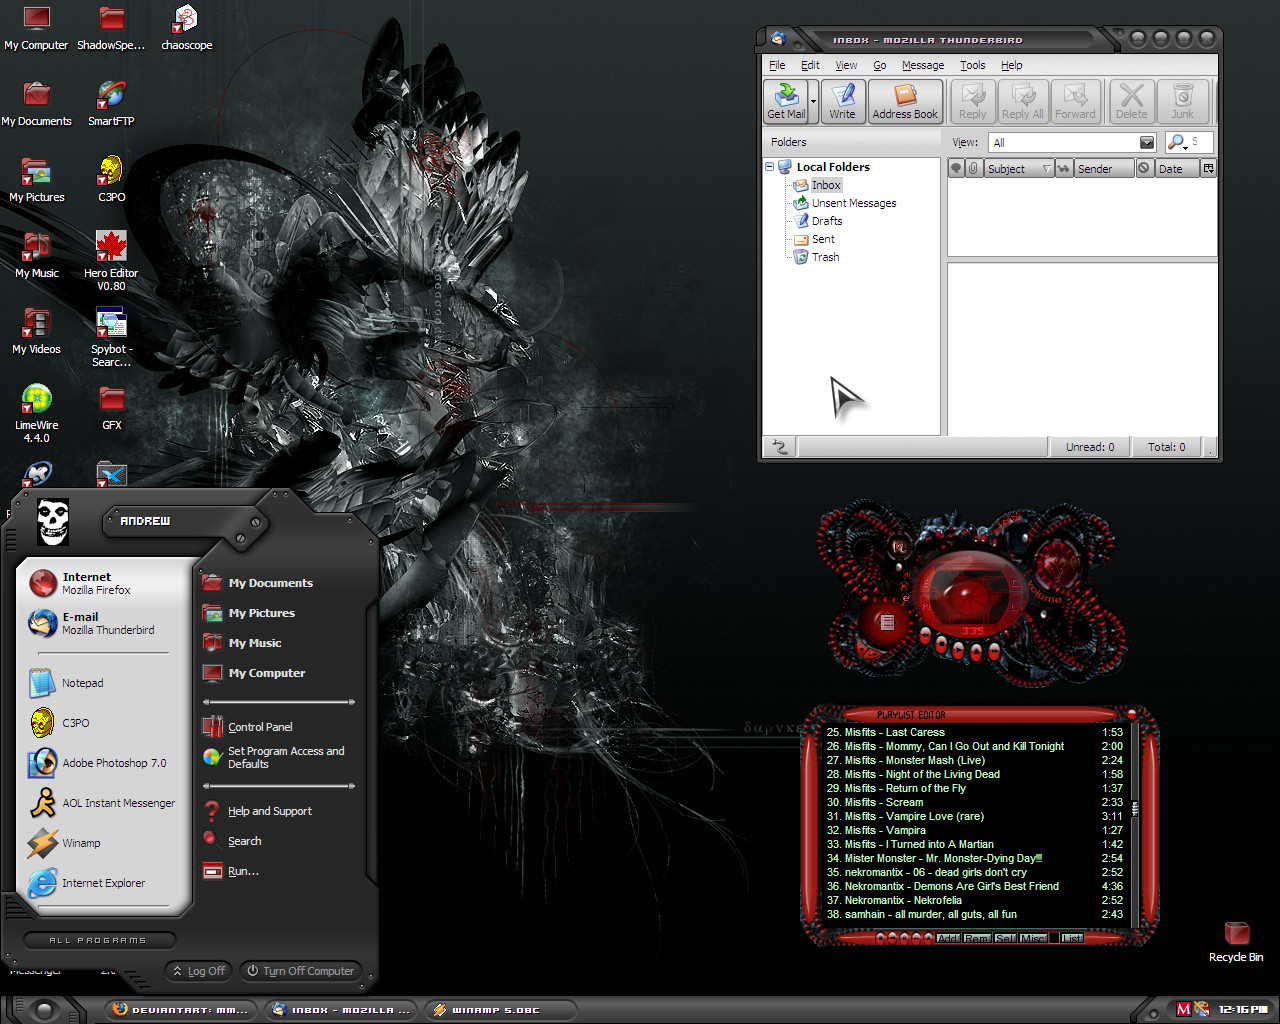Click the Log Off button
Viewport: 1280px width, 1024px height.
tap(199, 971)
